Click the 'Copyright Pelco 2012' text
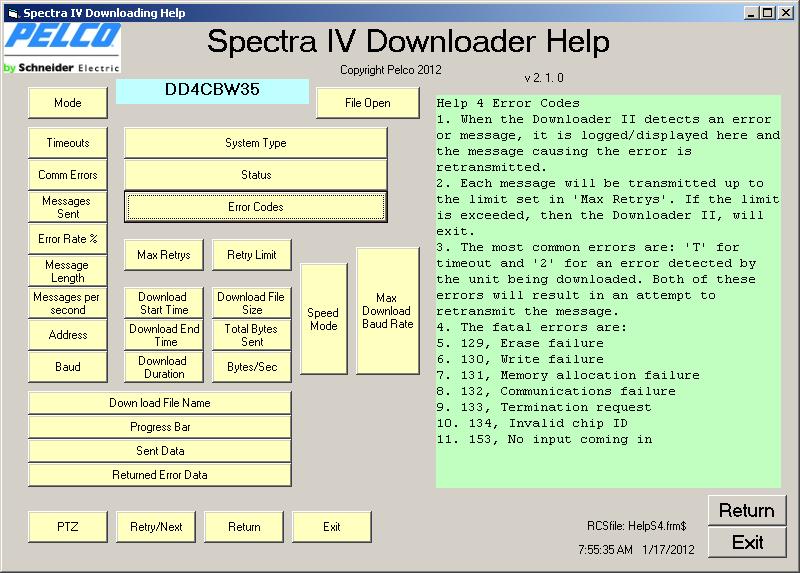Image resolution: width=800 pixels, height=573 pixels. (391, 70)
